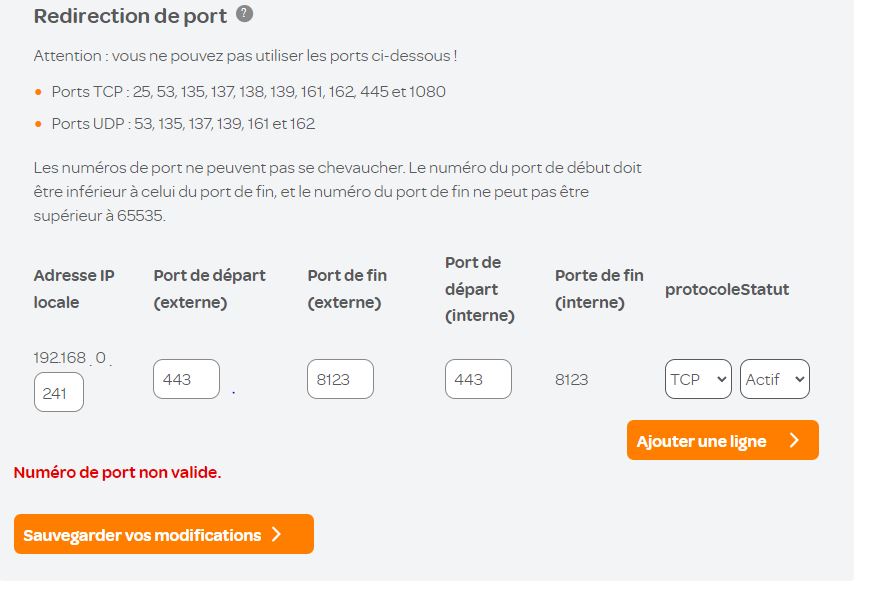Click the internal end port value 8123
The width and height of the screenshot is (891, 596).
(572, 379)
